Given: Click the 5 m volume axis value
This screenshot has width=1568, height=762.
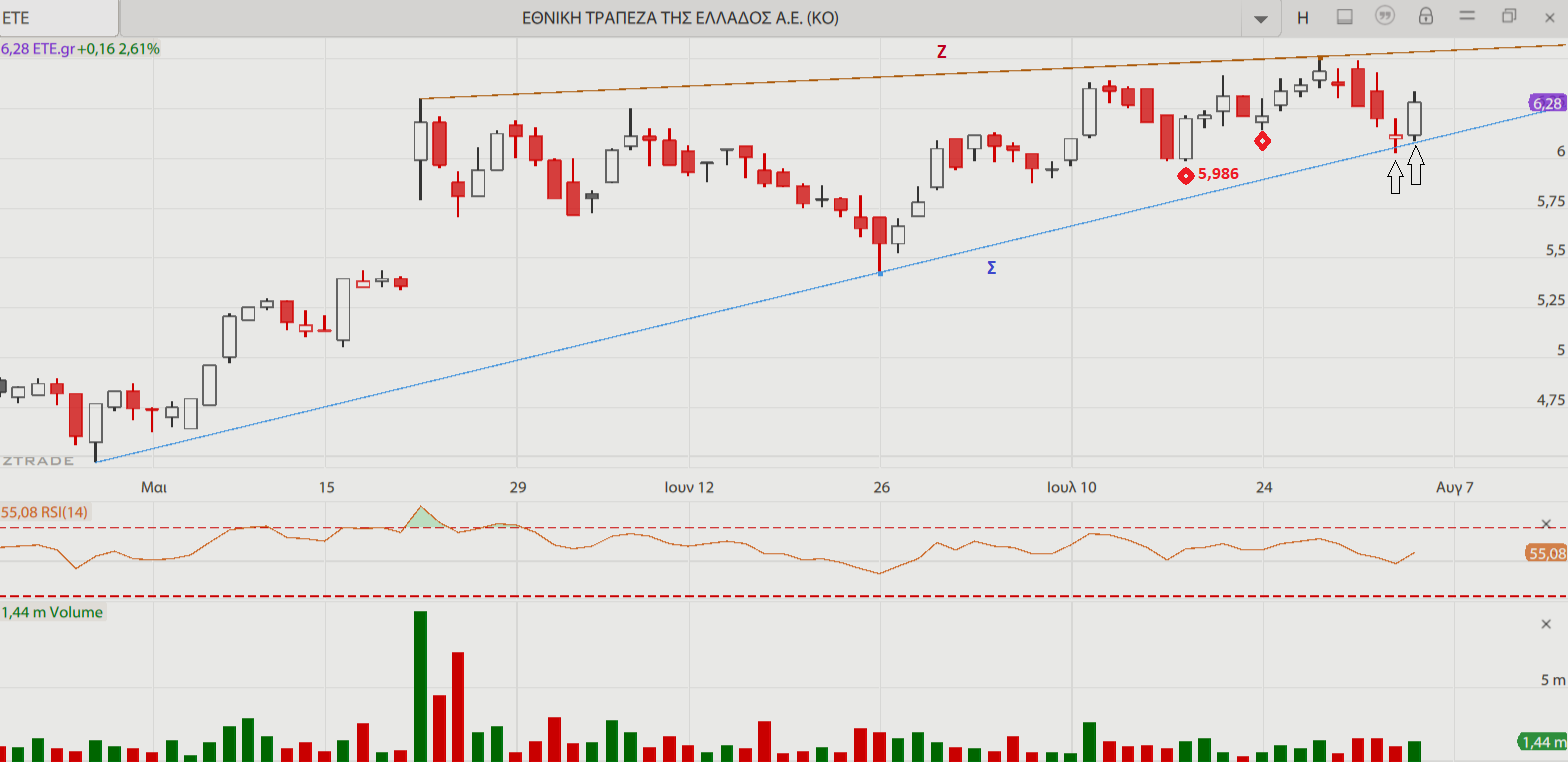Looking at the screenshot, I should coord(1553,681).
